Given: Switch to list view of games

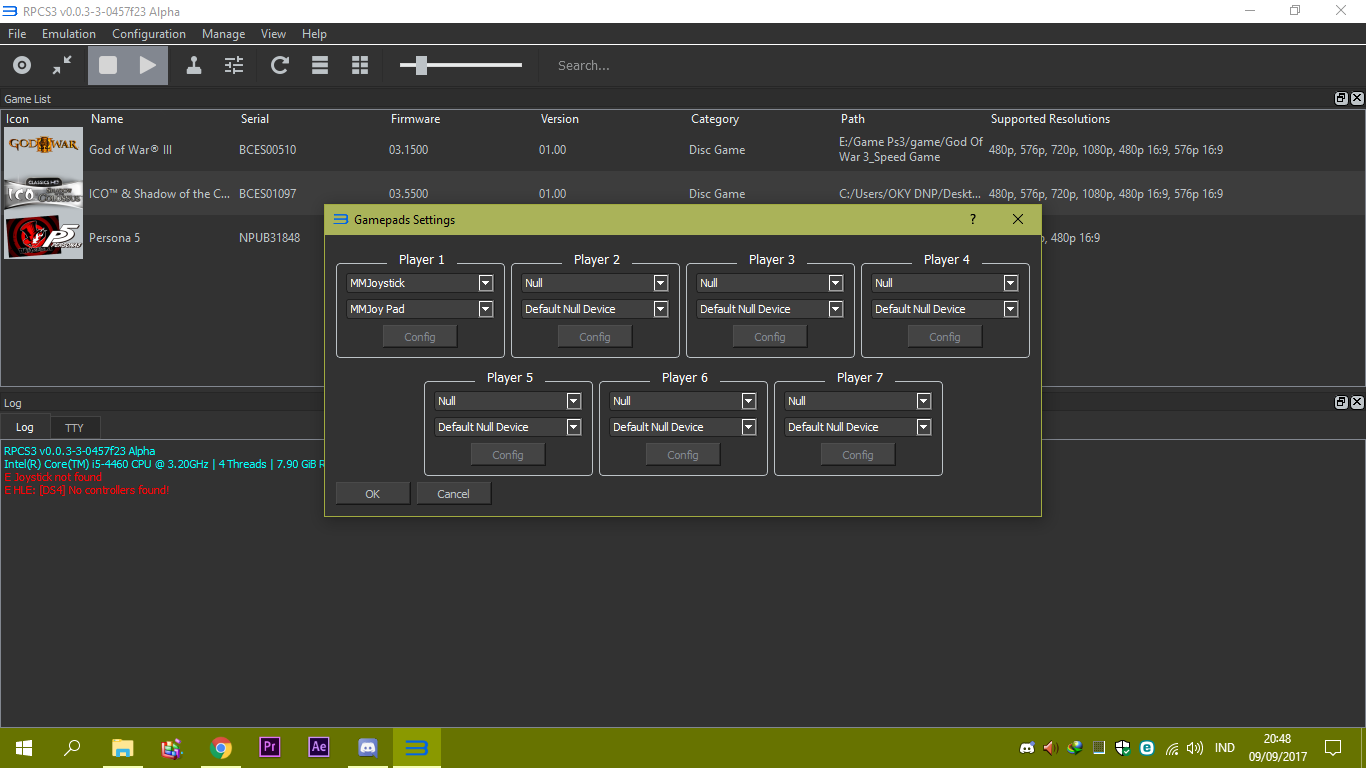Looking at the screenshot, I should pos(319,65).
